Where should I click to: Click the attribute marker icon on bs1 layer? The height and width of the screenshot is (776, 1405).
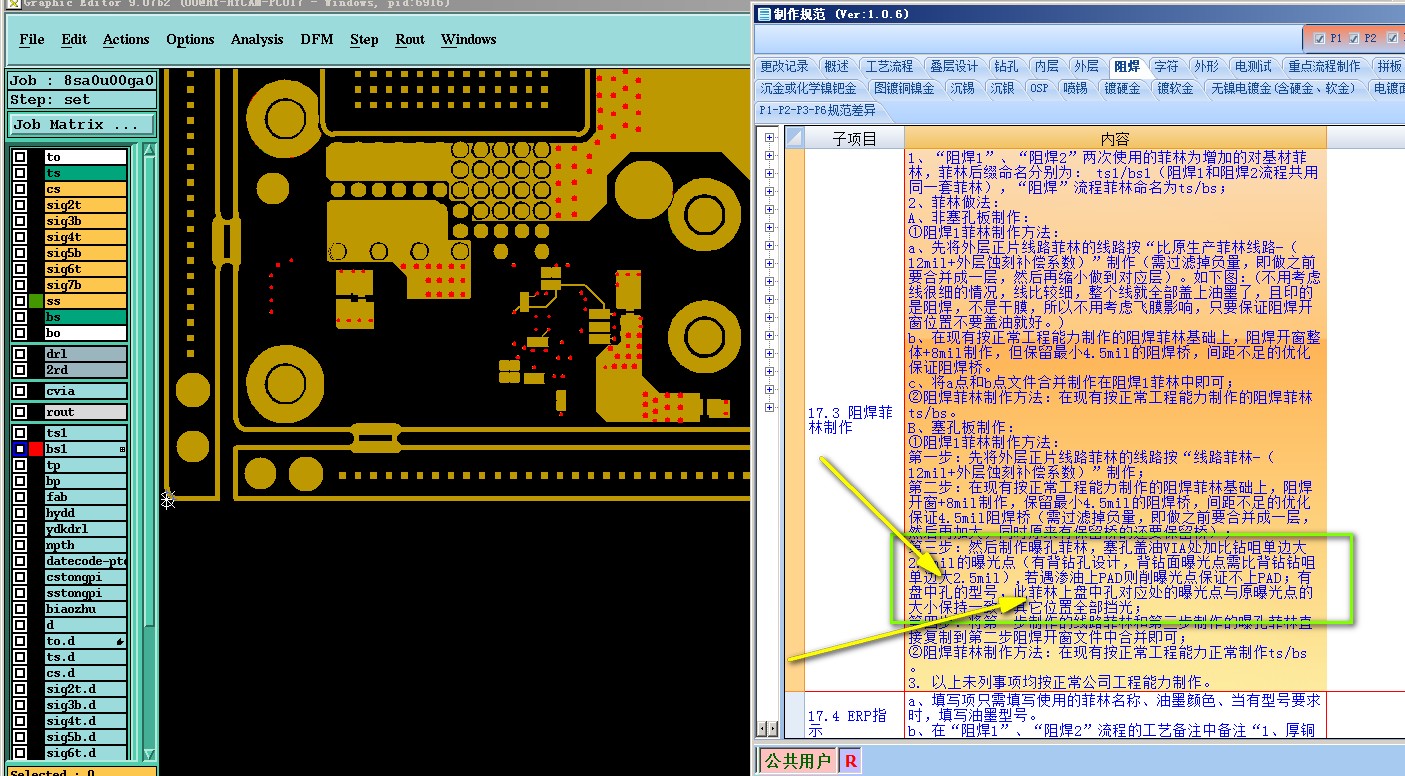click(123, 450)
